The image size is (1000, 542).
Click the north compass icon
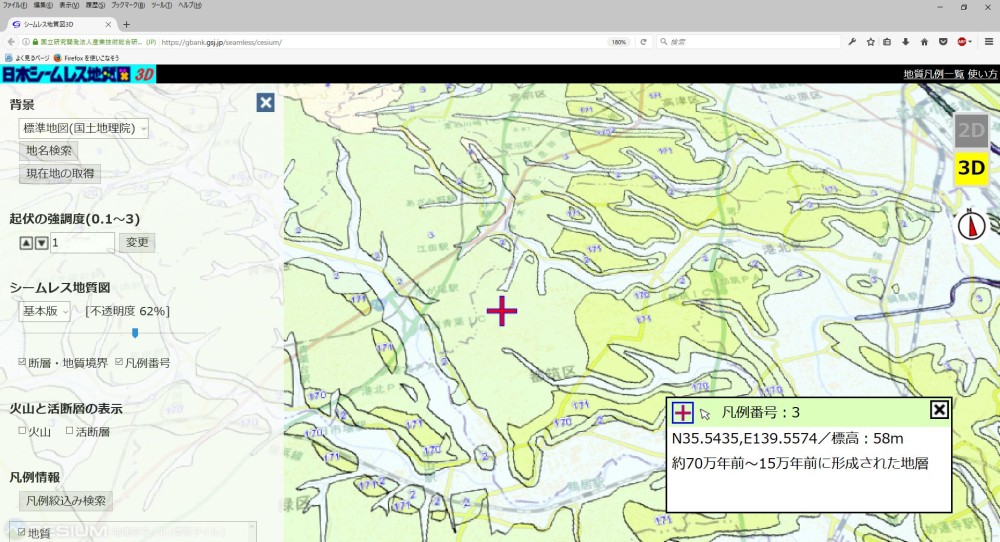[x=971, y=226]
